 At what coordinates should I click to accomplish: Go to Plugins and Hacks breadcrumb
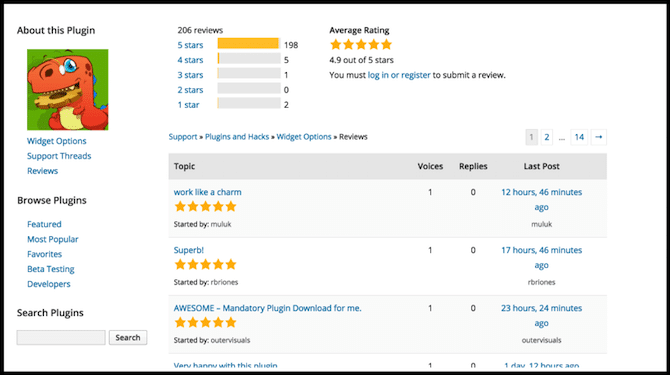(x=237, y=137)
